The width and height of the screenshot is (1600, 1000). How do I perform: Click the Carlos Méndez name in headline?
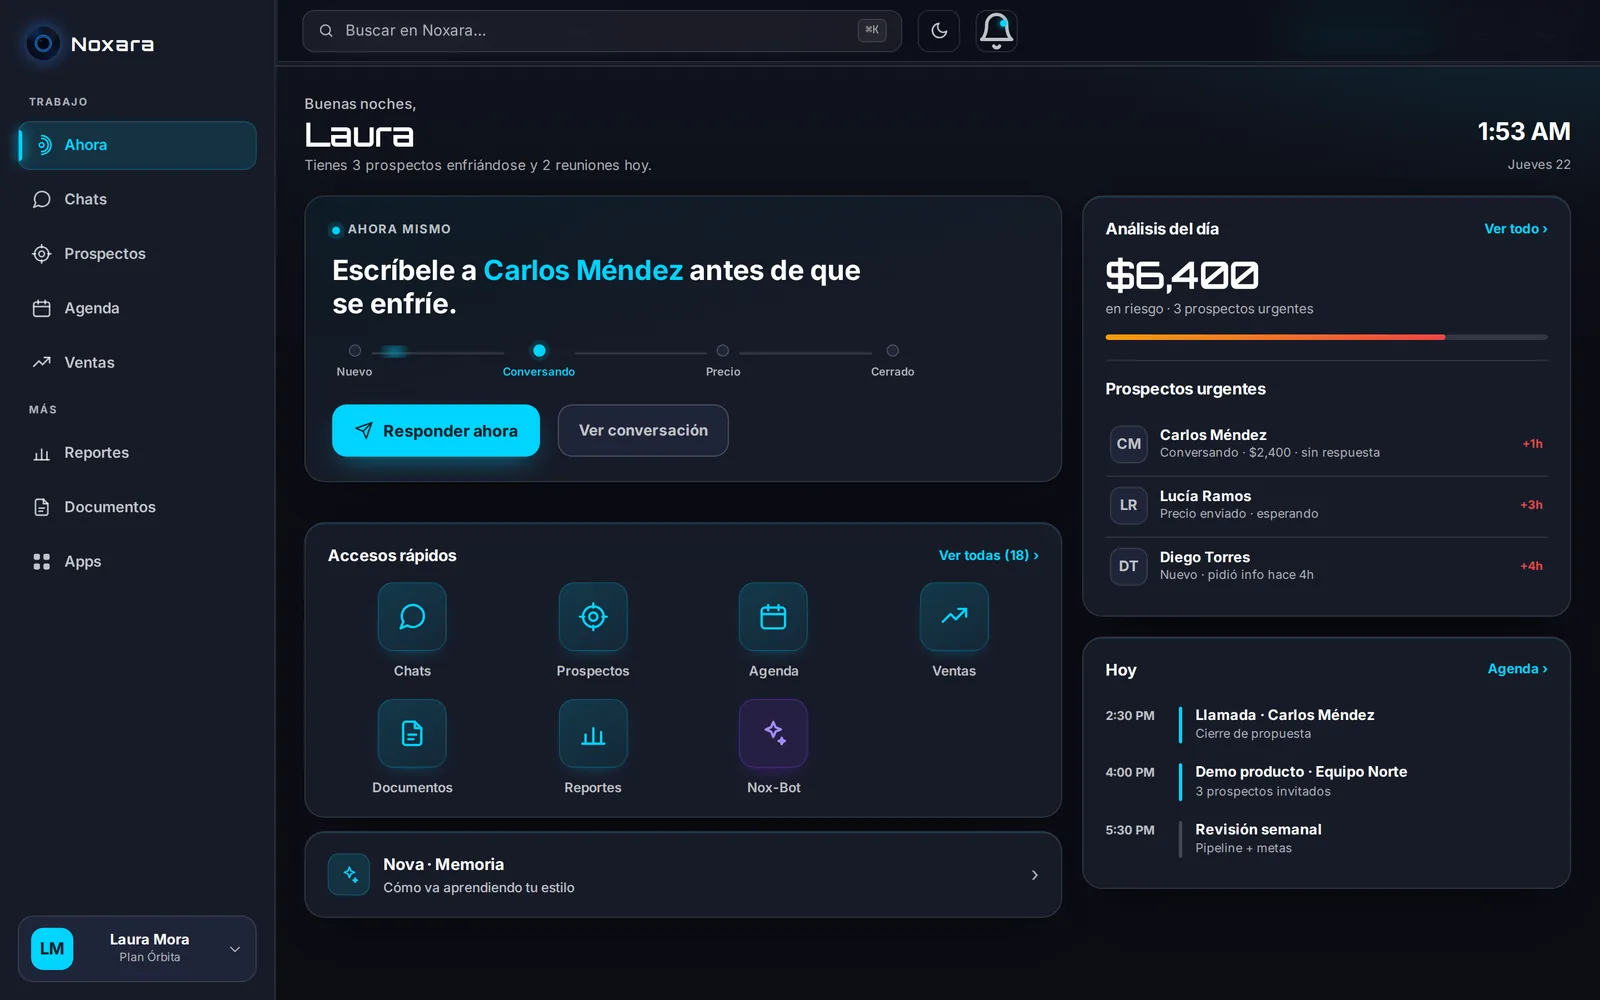click(583, 270)
